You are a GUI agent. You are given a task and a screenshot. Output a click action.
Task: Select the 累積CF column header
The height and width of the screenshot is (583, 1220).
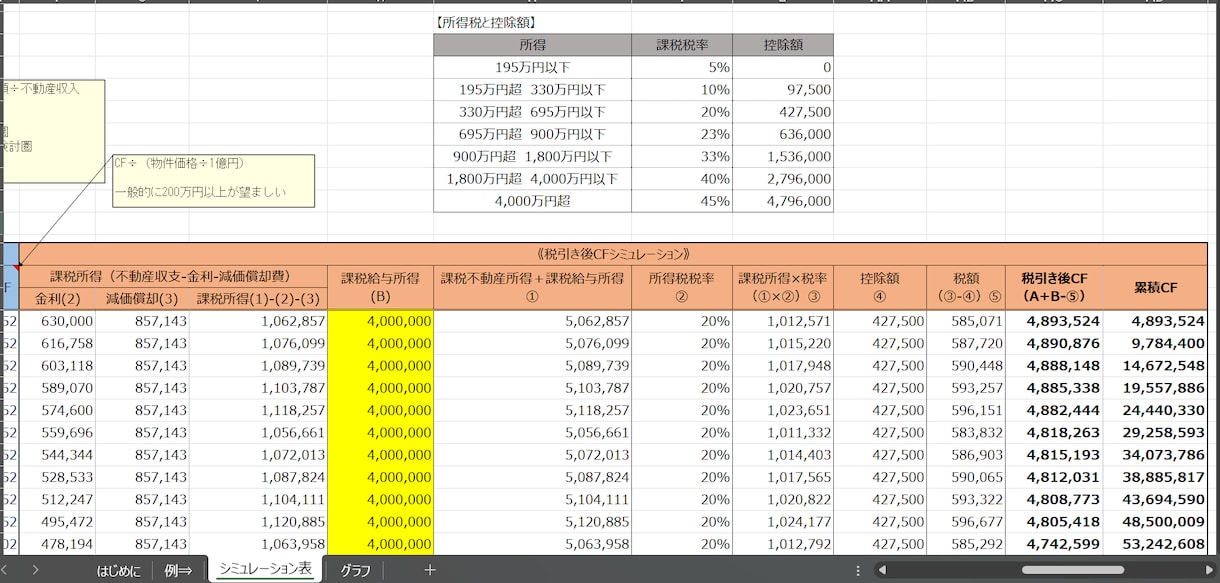pyautogui.click(x=1155, y=288)
